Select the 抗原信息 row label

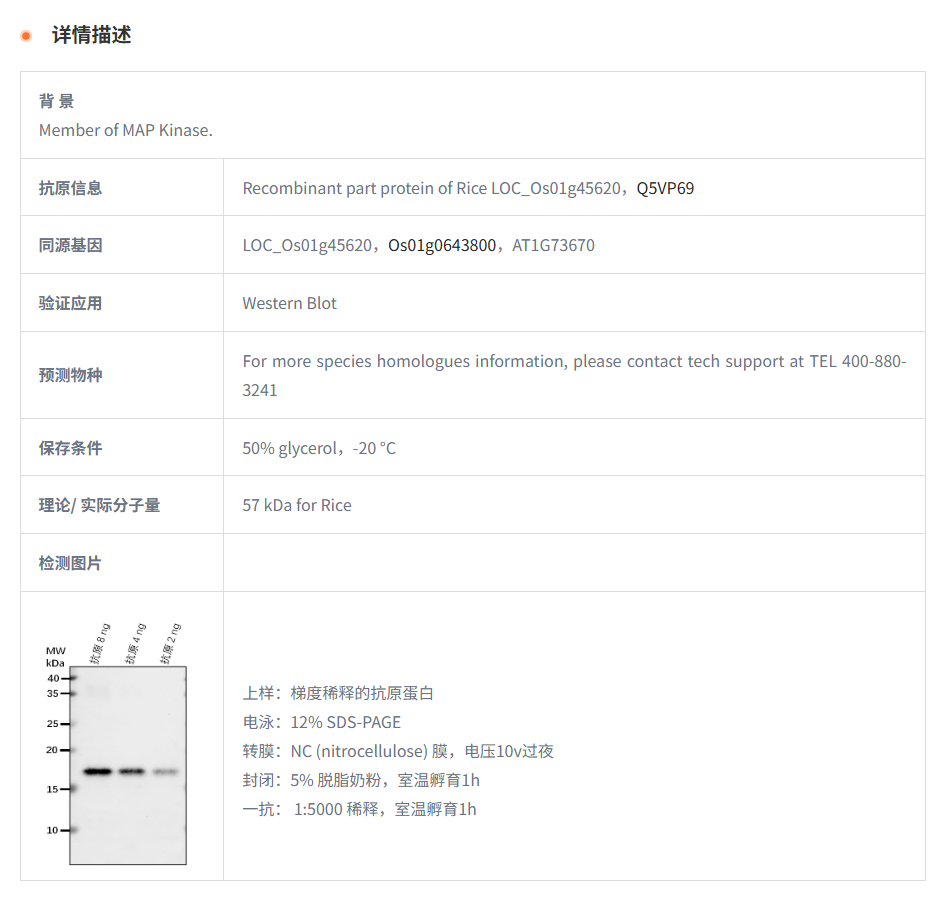tap(70, 188)
